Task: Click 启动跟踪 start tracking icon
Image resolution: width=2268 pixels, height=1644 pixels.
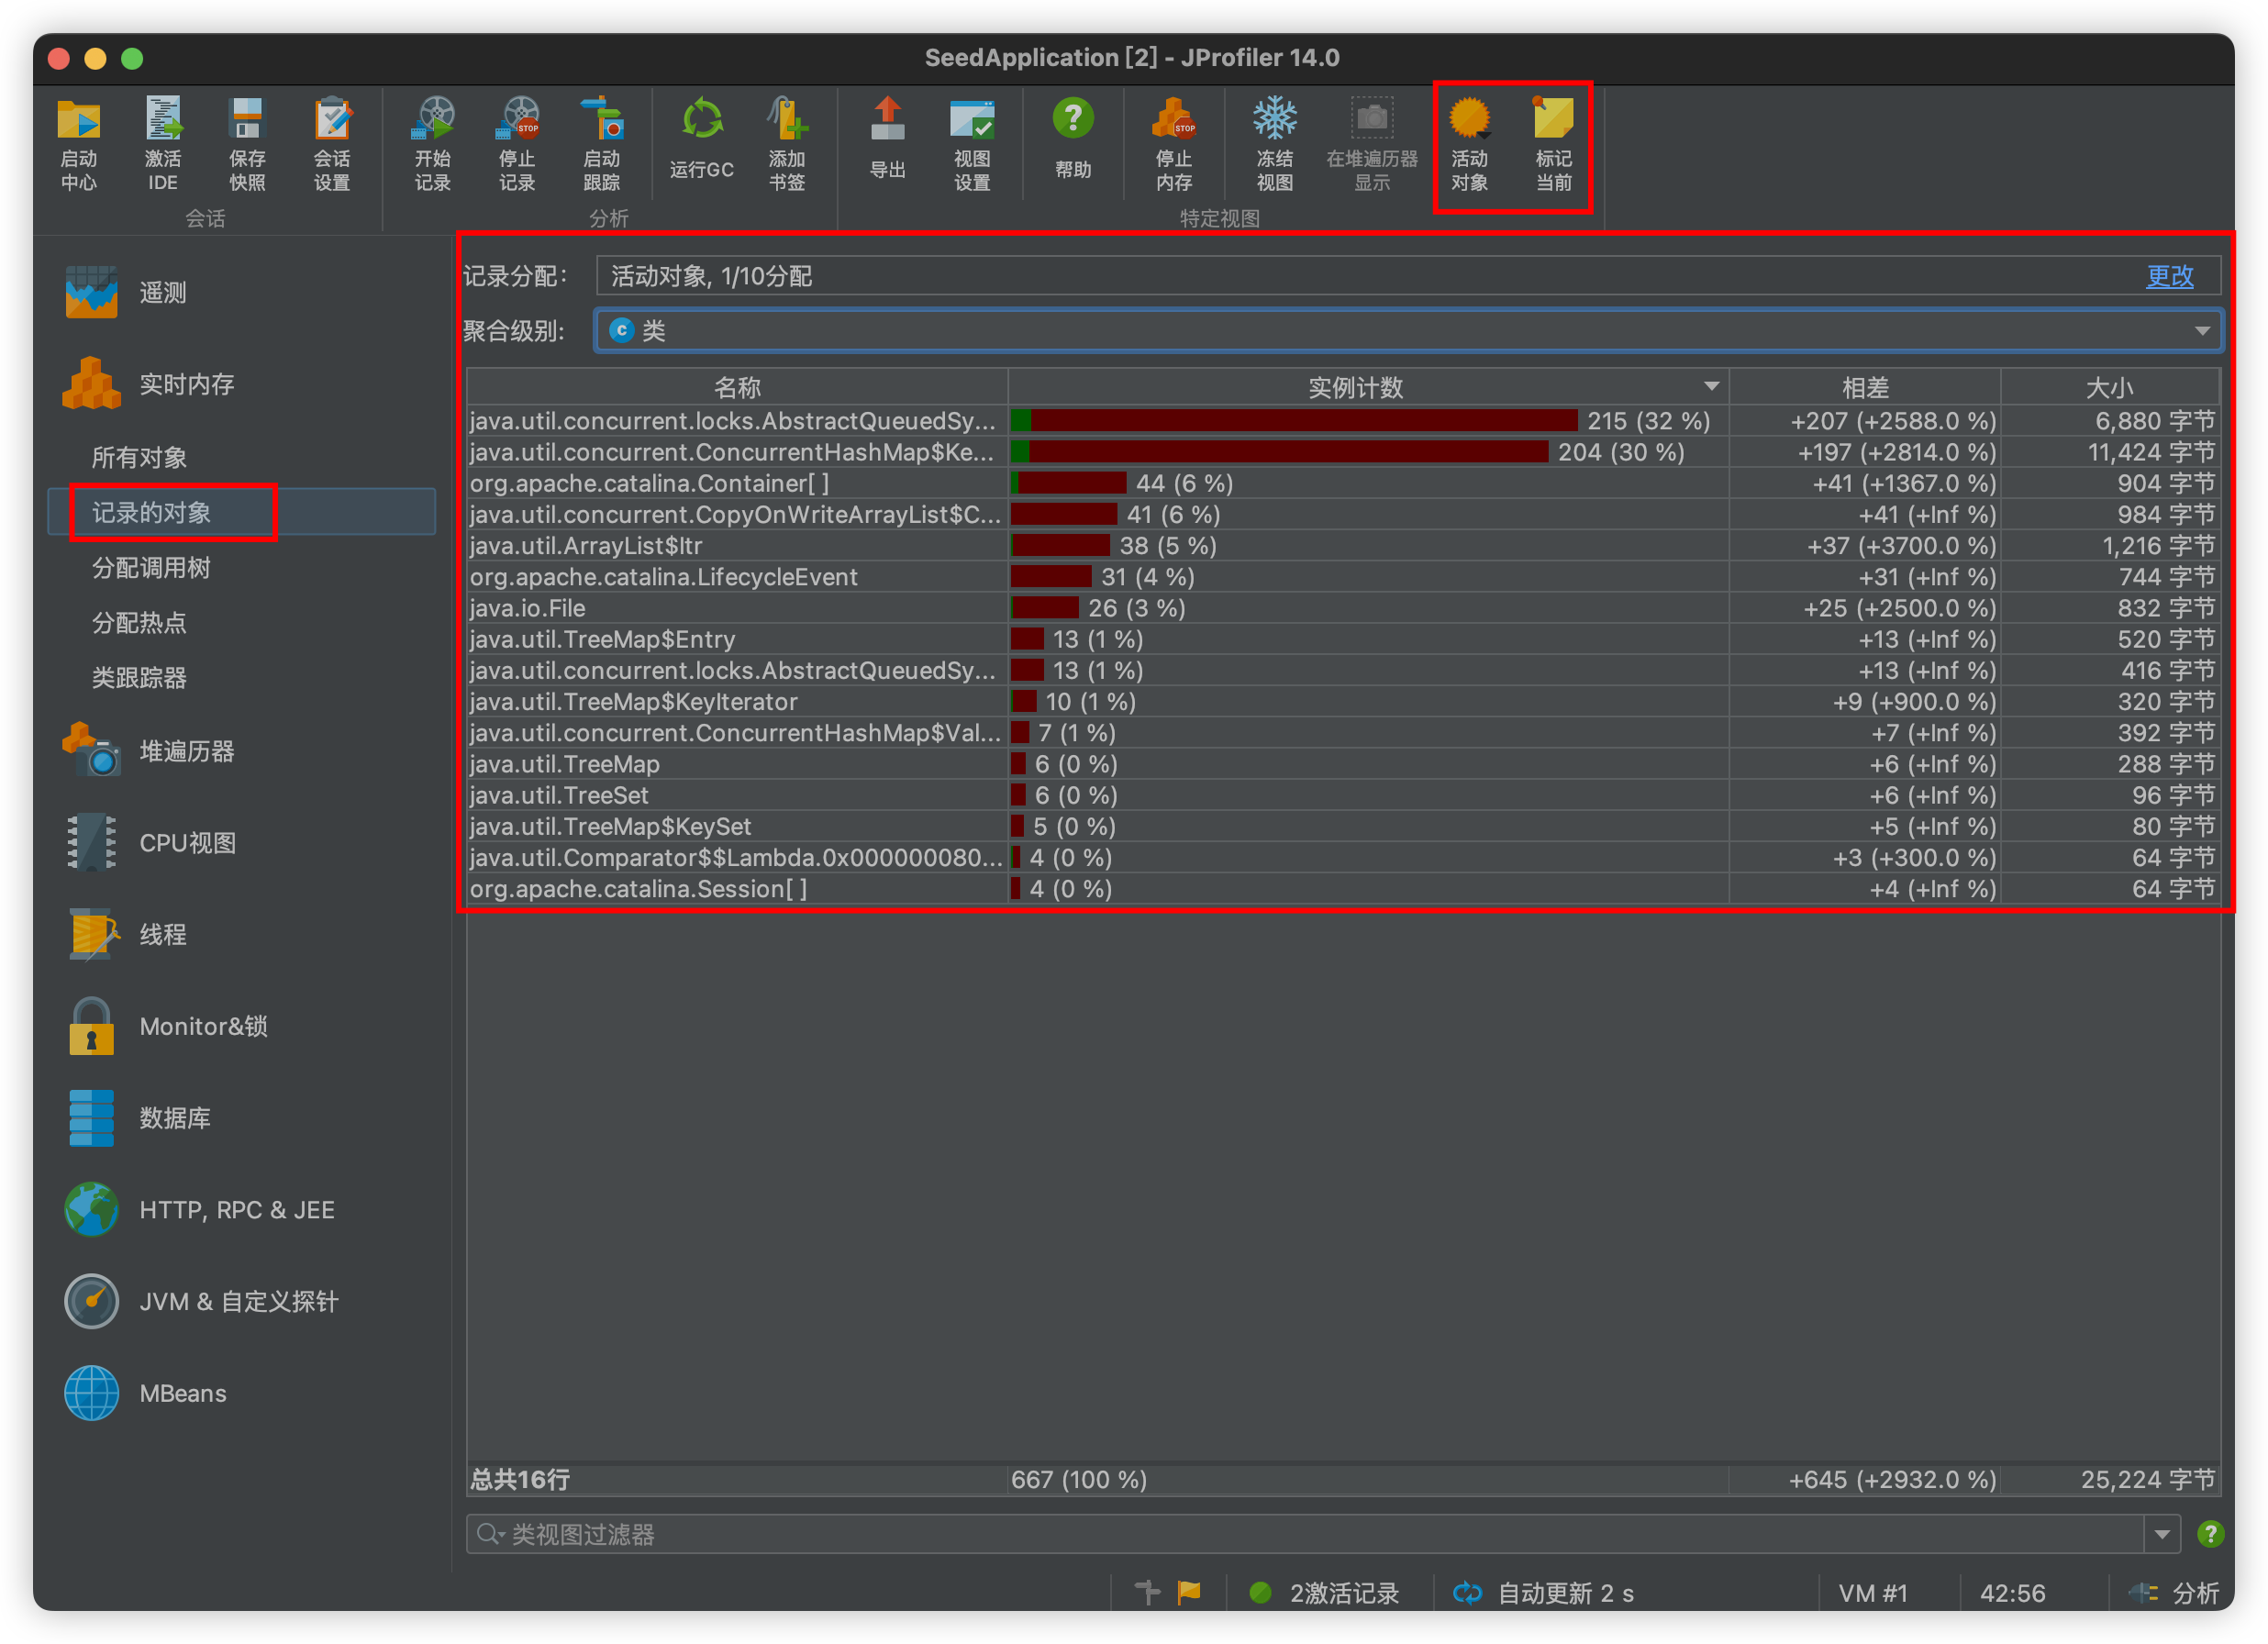Action: click(x=601, y=144)
